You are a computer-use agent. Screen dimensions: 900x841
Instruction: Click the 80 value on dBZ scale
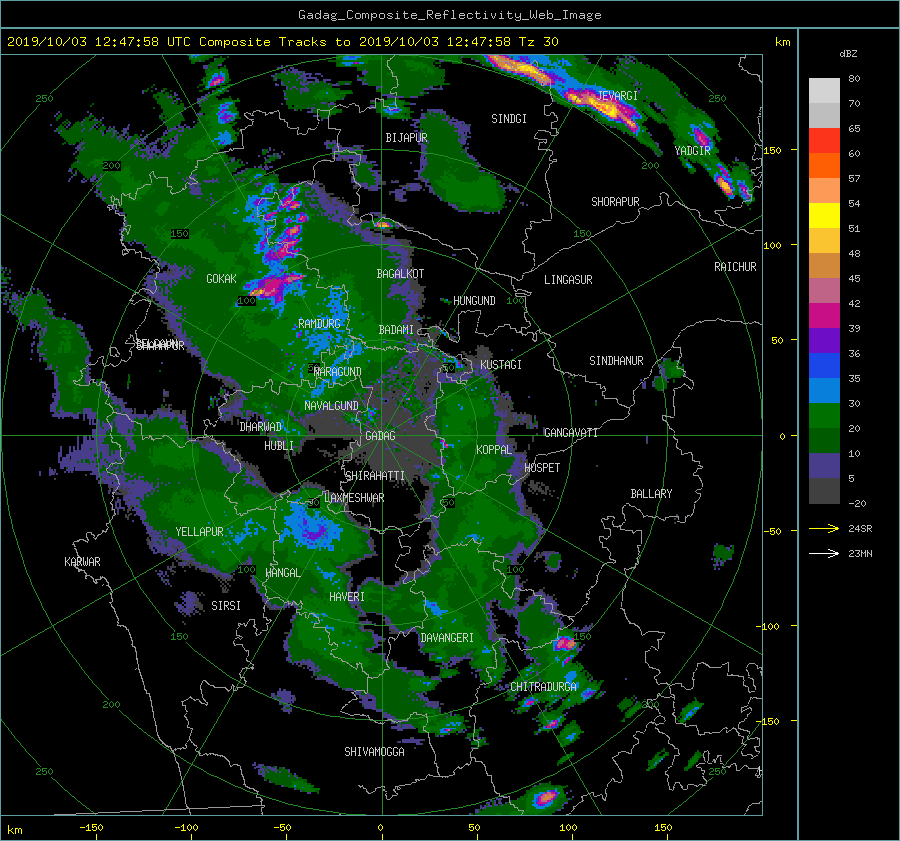coord(854,79)
